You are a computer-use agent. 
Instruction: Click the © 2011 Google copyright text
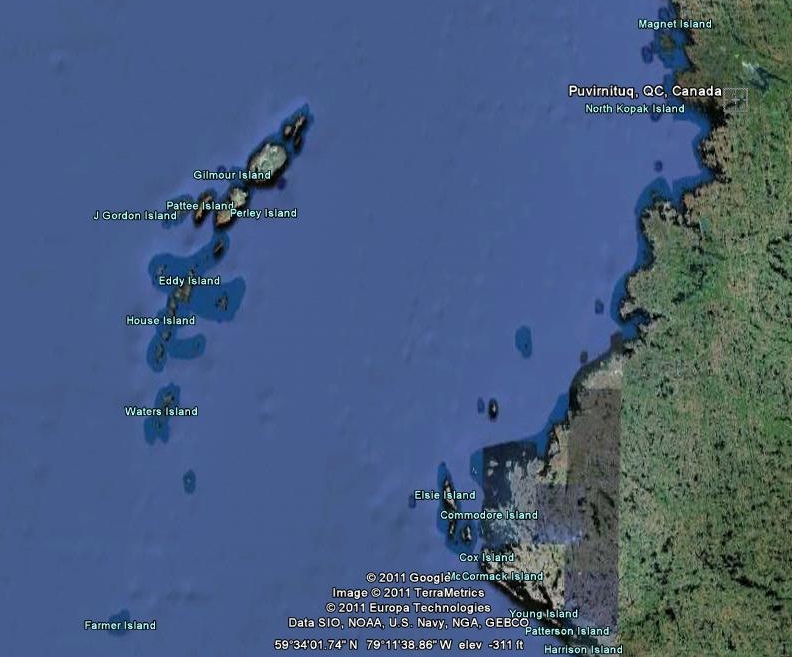point(410,578)
